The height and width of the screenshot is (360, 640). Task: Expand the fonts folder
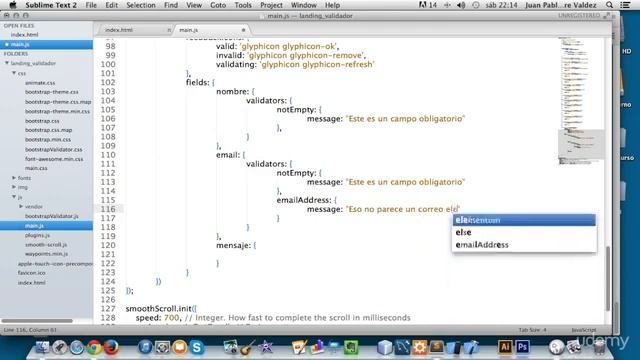point(14,178)
